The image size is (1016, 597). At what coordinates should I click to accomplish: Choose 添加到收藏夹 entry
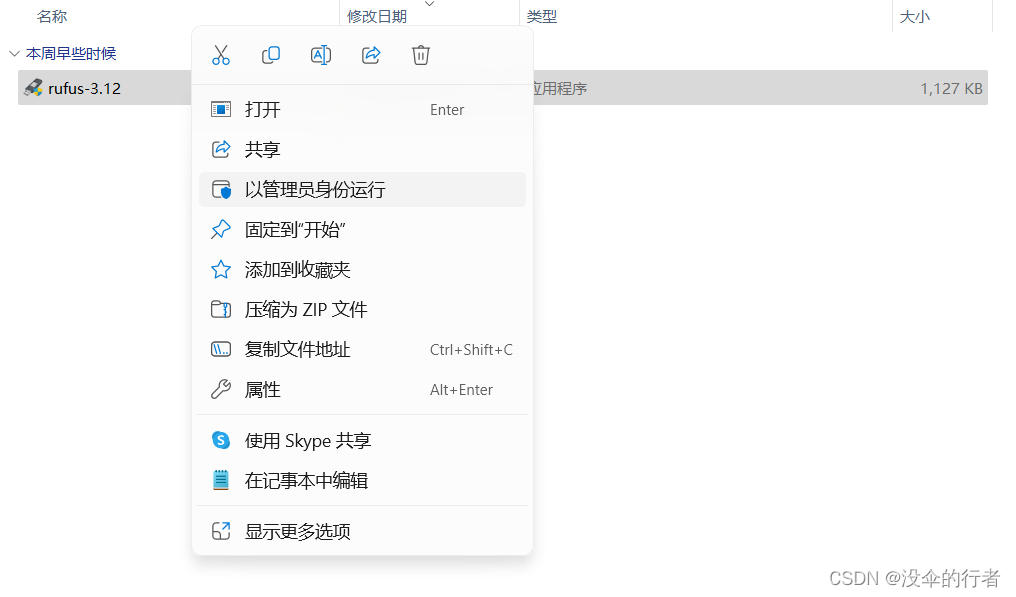click(x=362, y=270)
